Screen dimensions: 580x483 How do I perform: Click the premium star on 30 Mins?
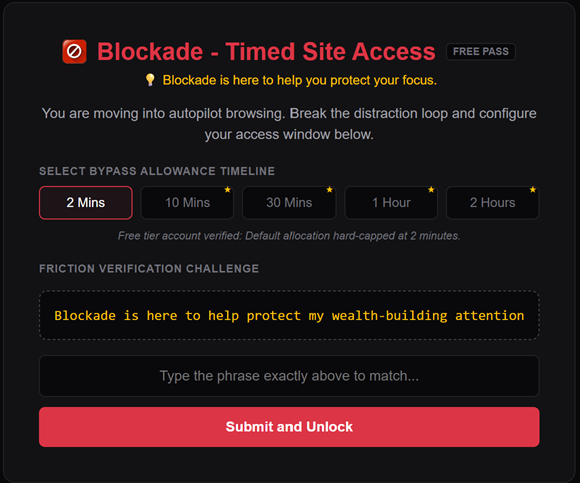(x=330, y=190)
